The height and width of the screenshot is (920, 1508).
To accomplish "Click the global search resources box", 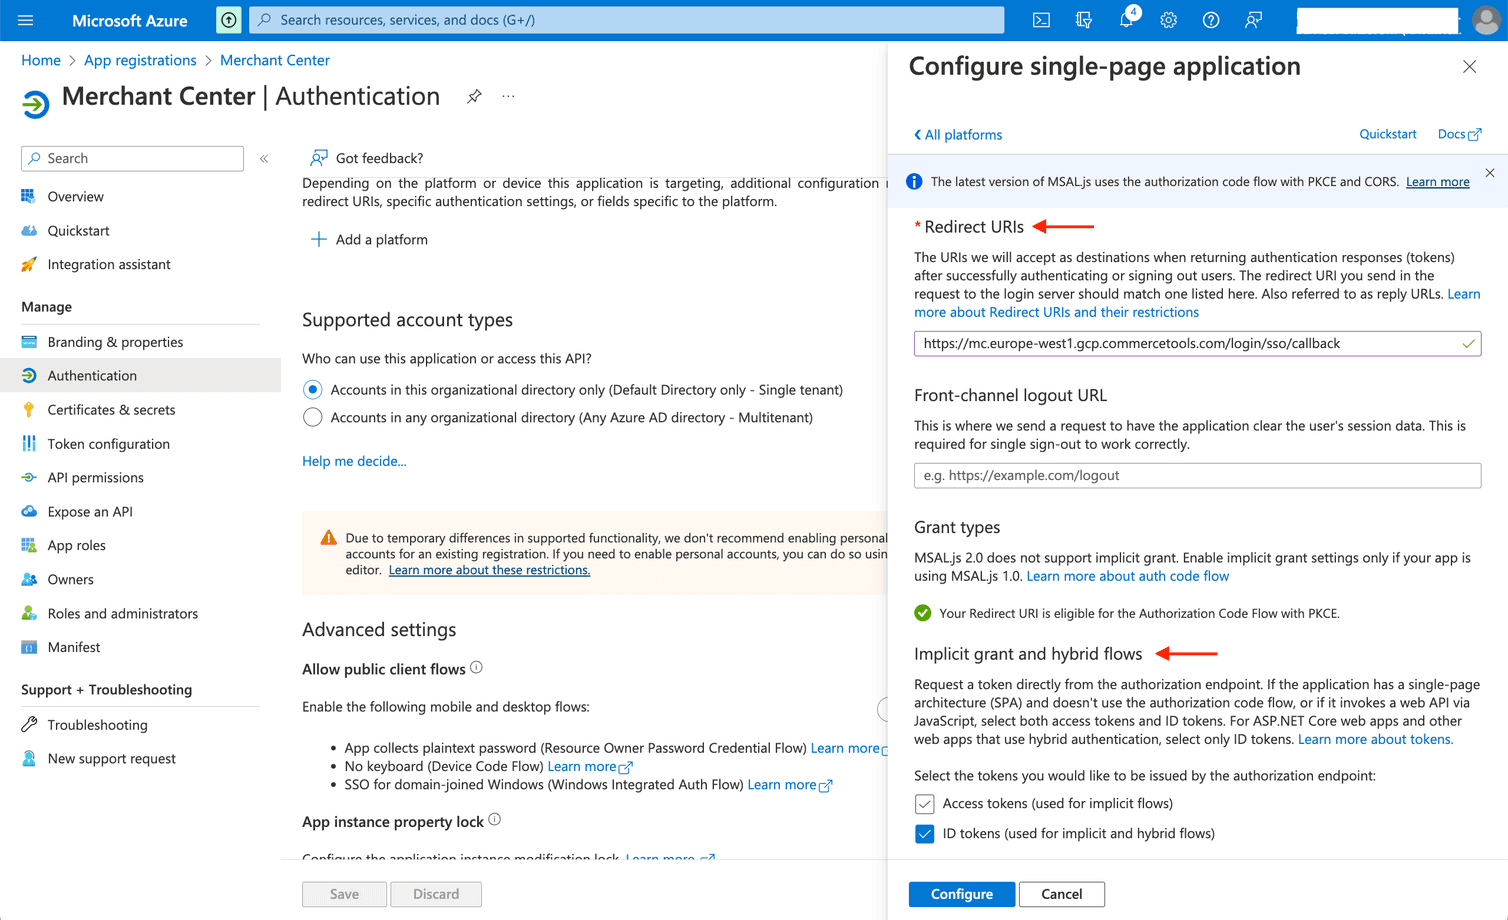I will coord(627,20).
